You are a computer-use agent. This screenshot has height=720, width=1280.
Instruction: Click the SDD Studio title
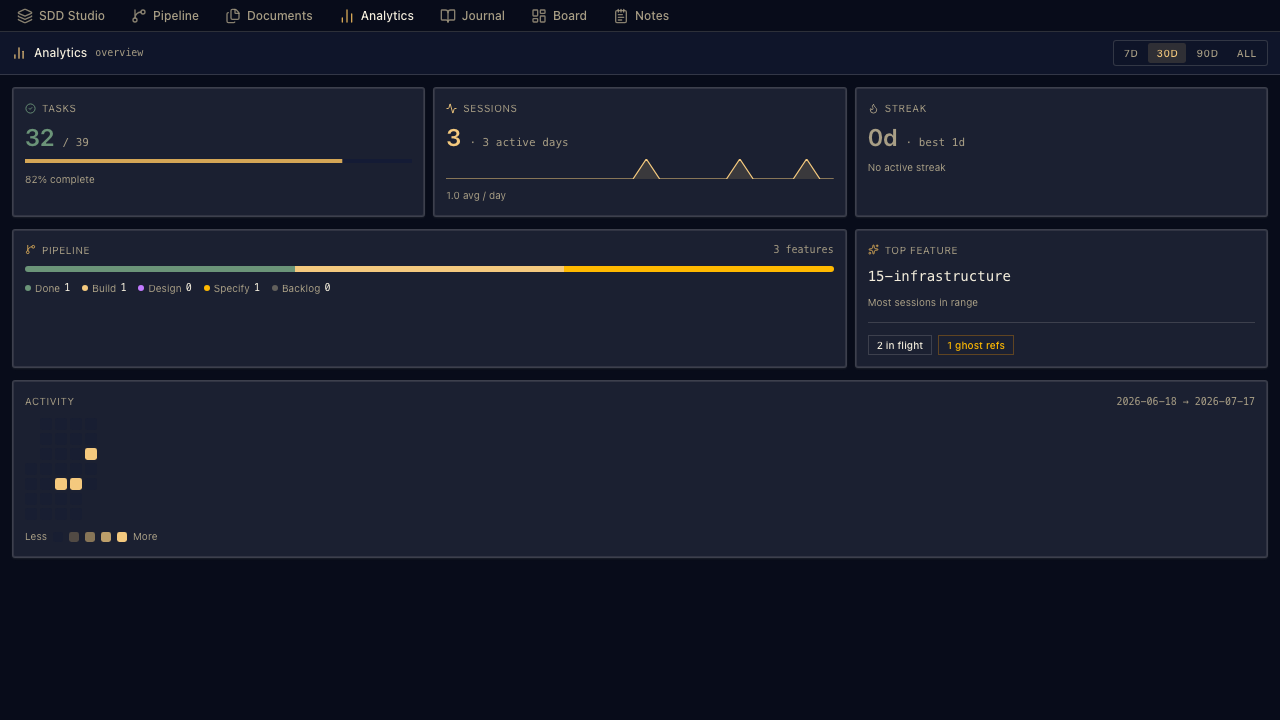click(72, 16)
